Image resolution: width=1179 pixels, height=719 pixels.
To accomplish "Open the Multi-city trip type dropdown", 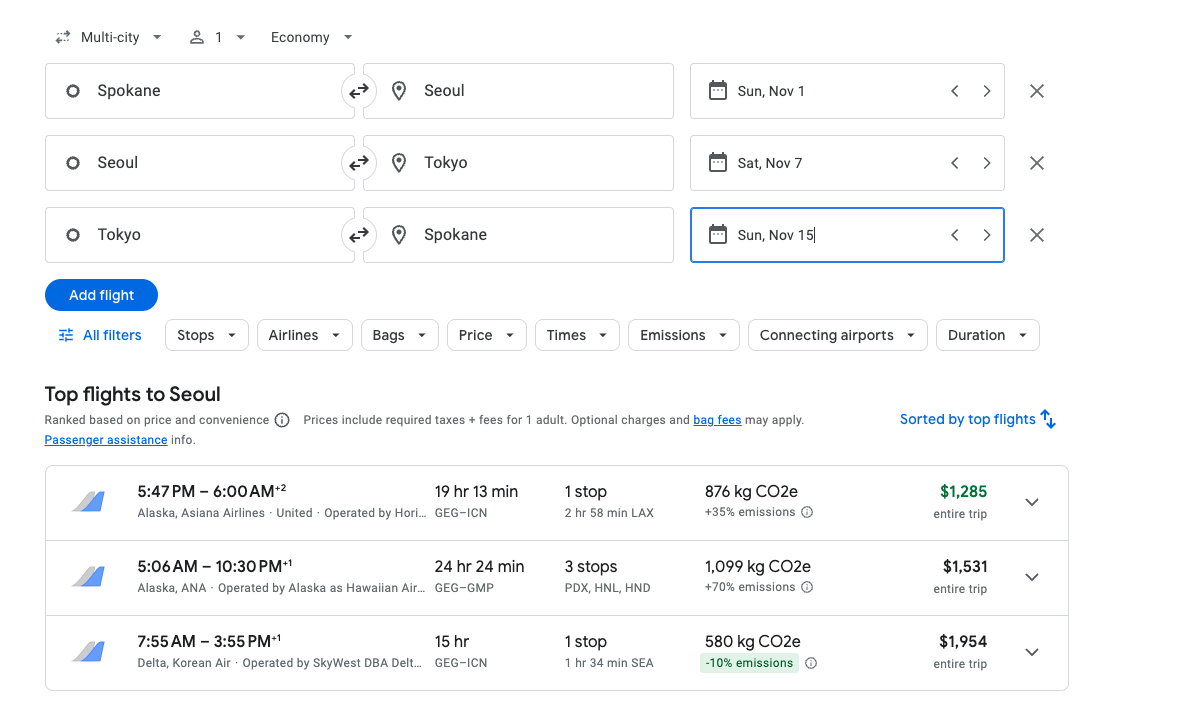I will (108, 37).
